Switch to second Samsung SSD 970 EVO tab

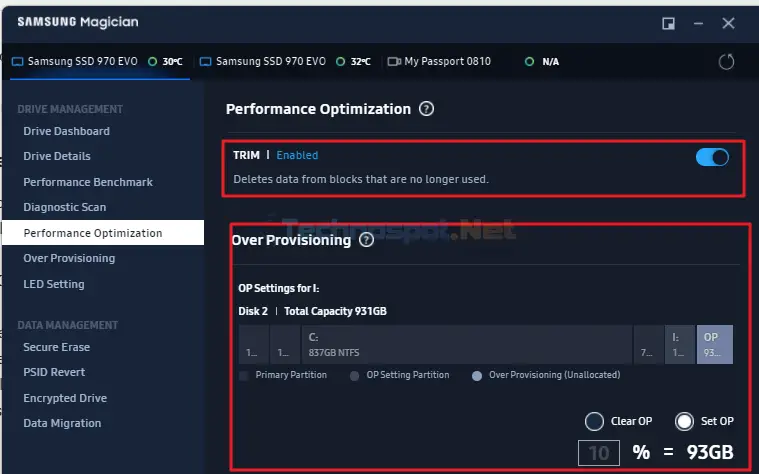coord(286,61)
